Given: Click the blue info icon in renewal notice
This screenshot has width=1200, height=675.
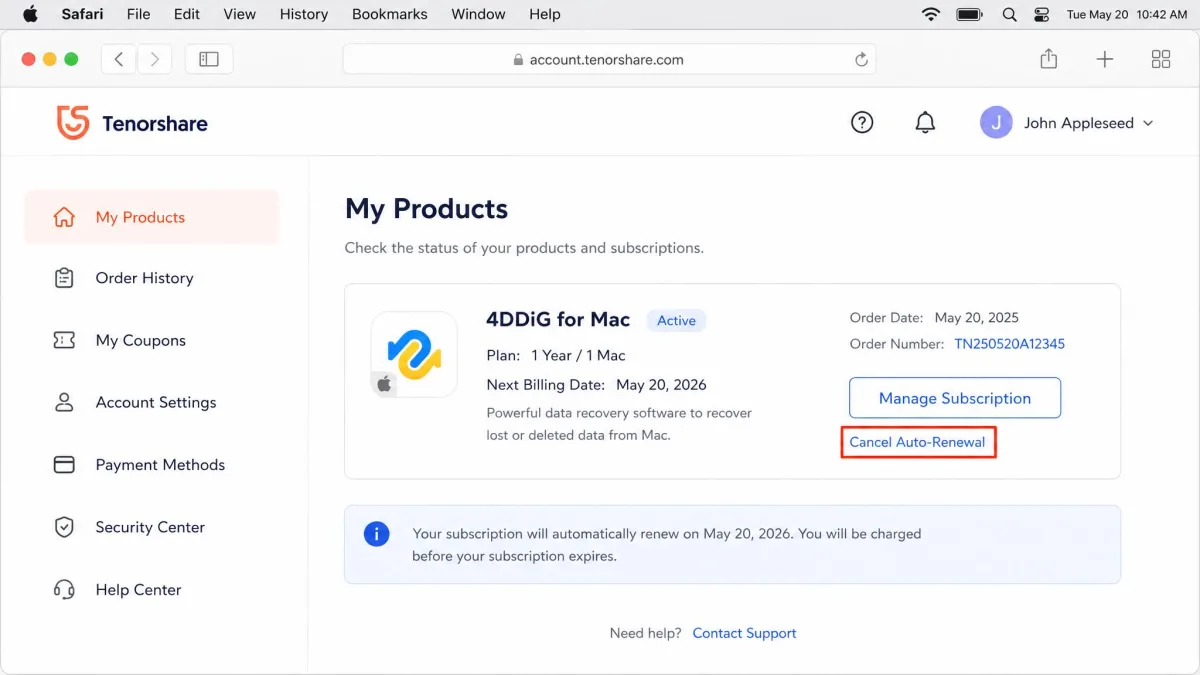Looking at the screenshot, I should 377,533.
